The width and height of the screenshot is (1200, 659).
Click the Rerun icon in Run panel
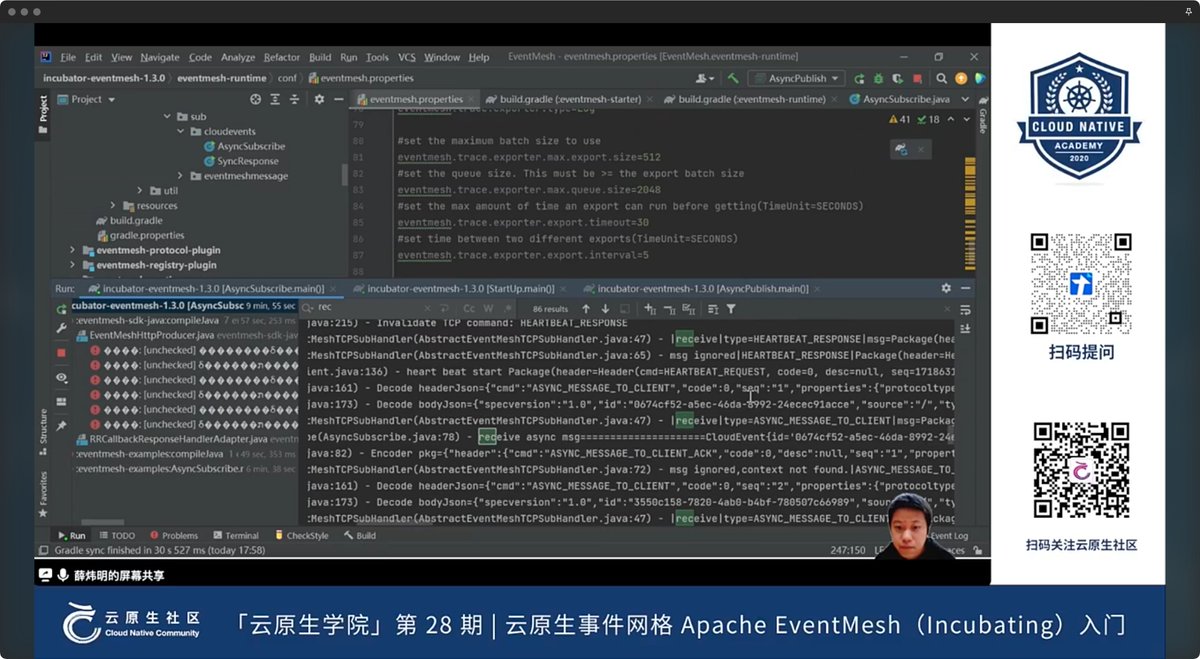(x=61, y=309)
